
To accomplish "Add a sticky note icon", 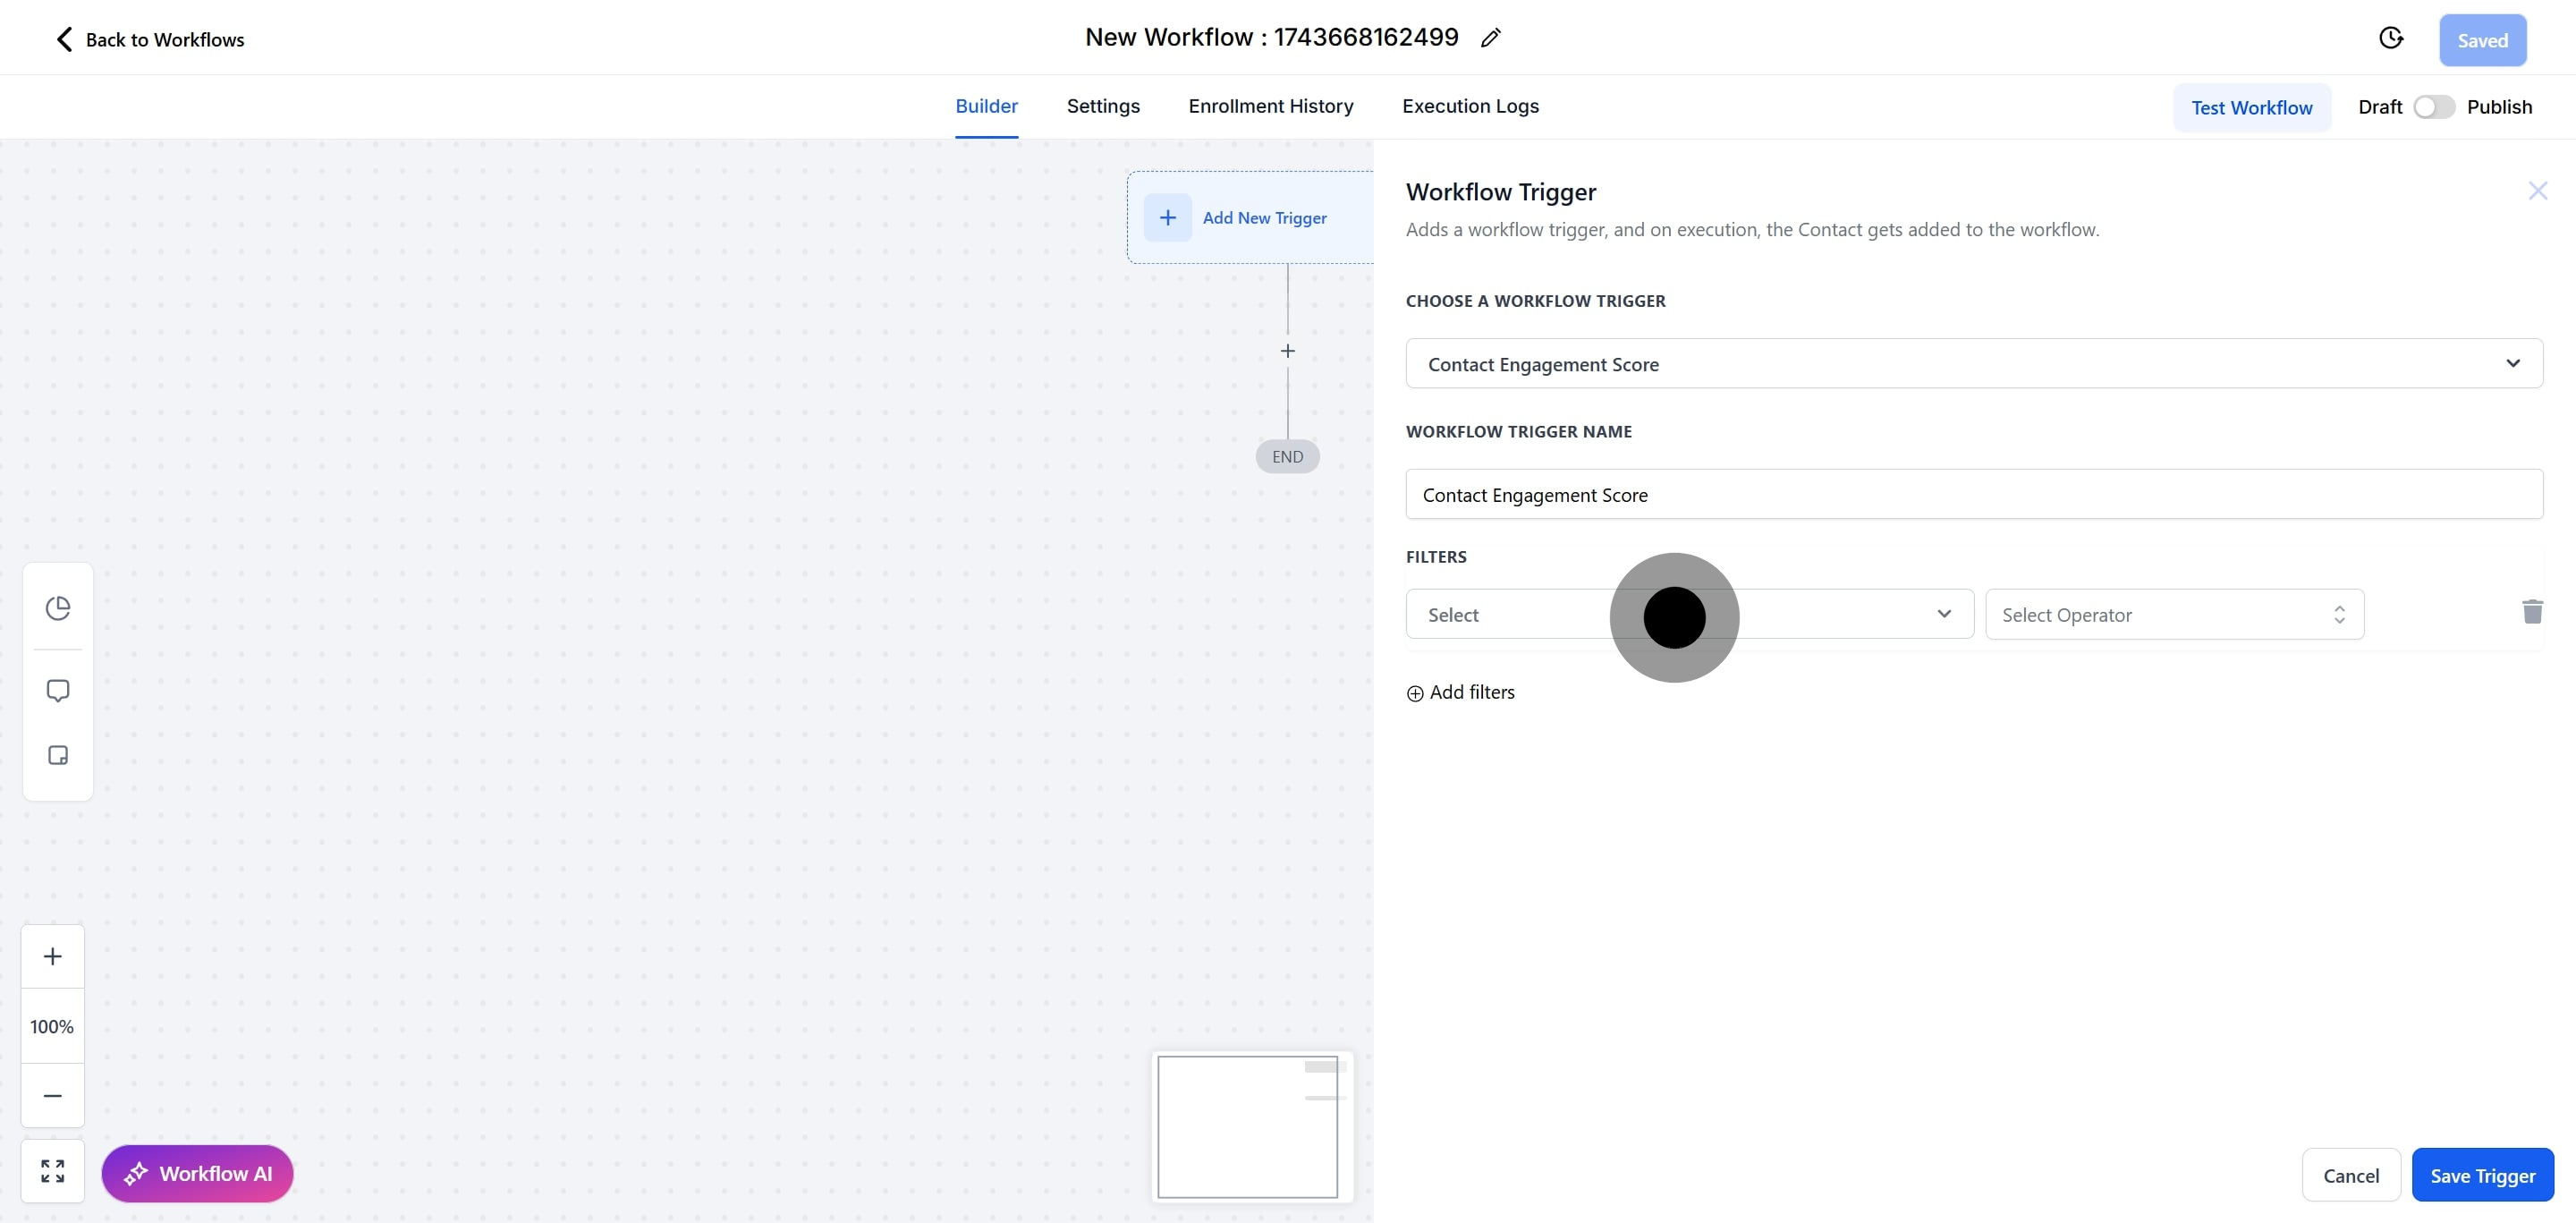I will point(58,755).
